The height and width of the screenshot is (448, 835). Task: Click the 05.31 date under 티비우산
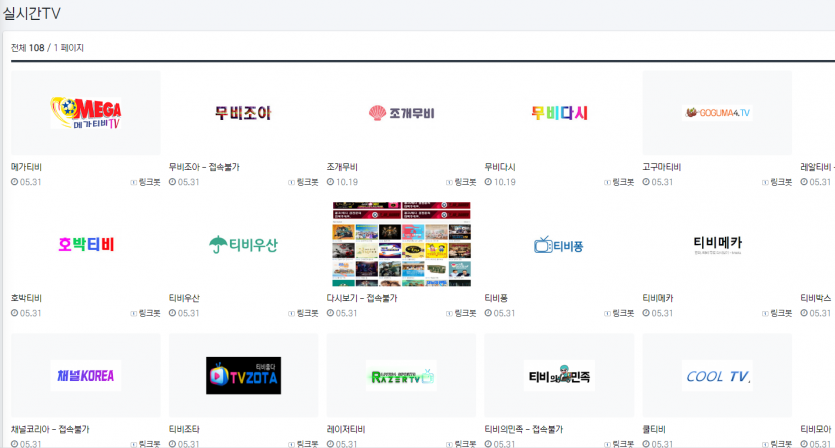point(189,313)
